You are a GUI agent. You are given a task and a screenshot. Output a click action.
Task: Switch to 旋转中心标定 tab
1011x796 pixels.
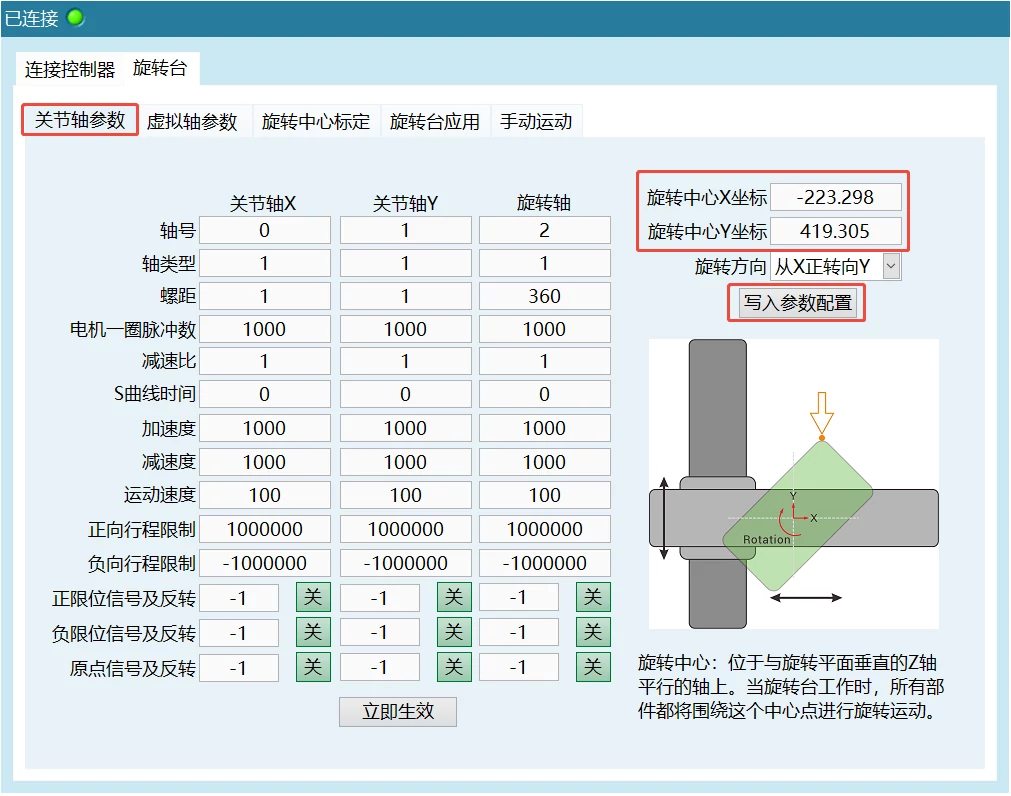pos(316,121)
